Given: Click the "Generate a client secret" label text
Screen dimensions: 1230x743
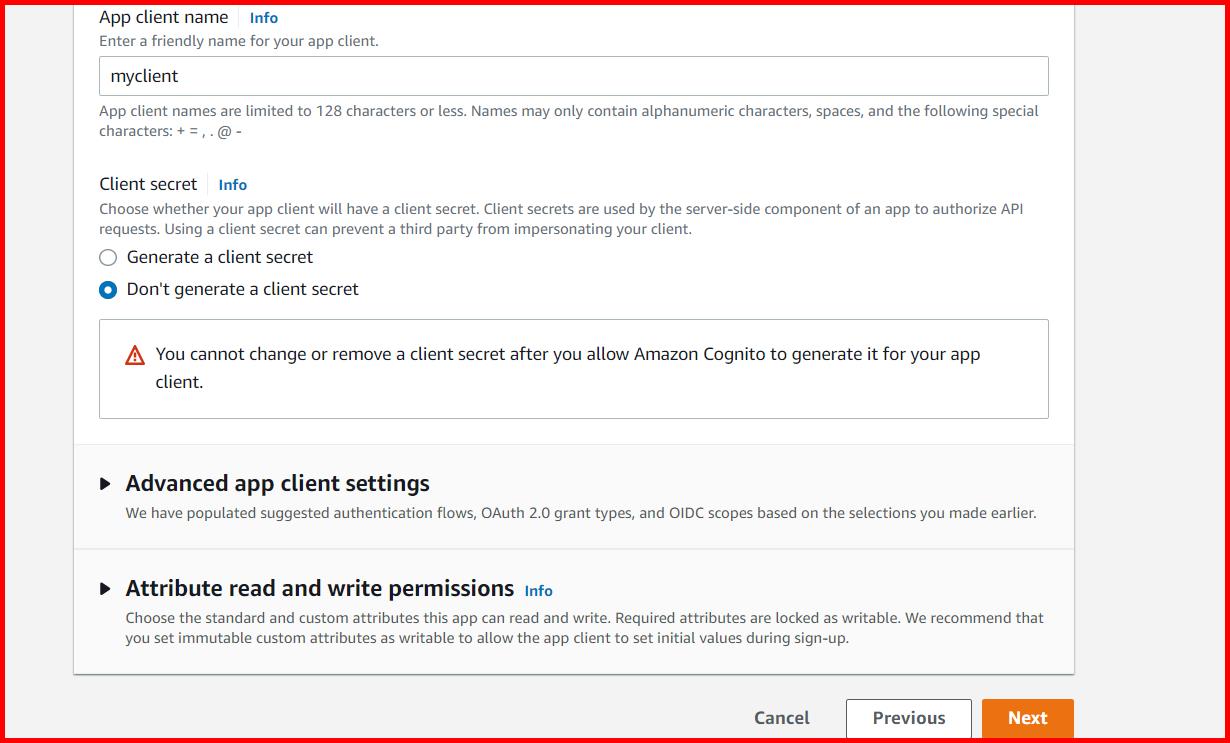Looking at the screenshot, I should (220, 257).
